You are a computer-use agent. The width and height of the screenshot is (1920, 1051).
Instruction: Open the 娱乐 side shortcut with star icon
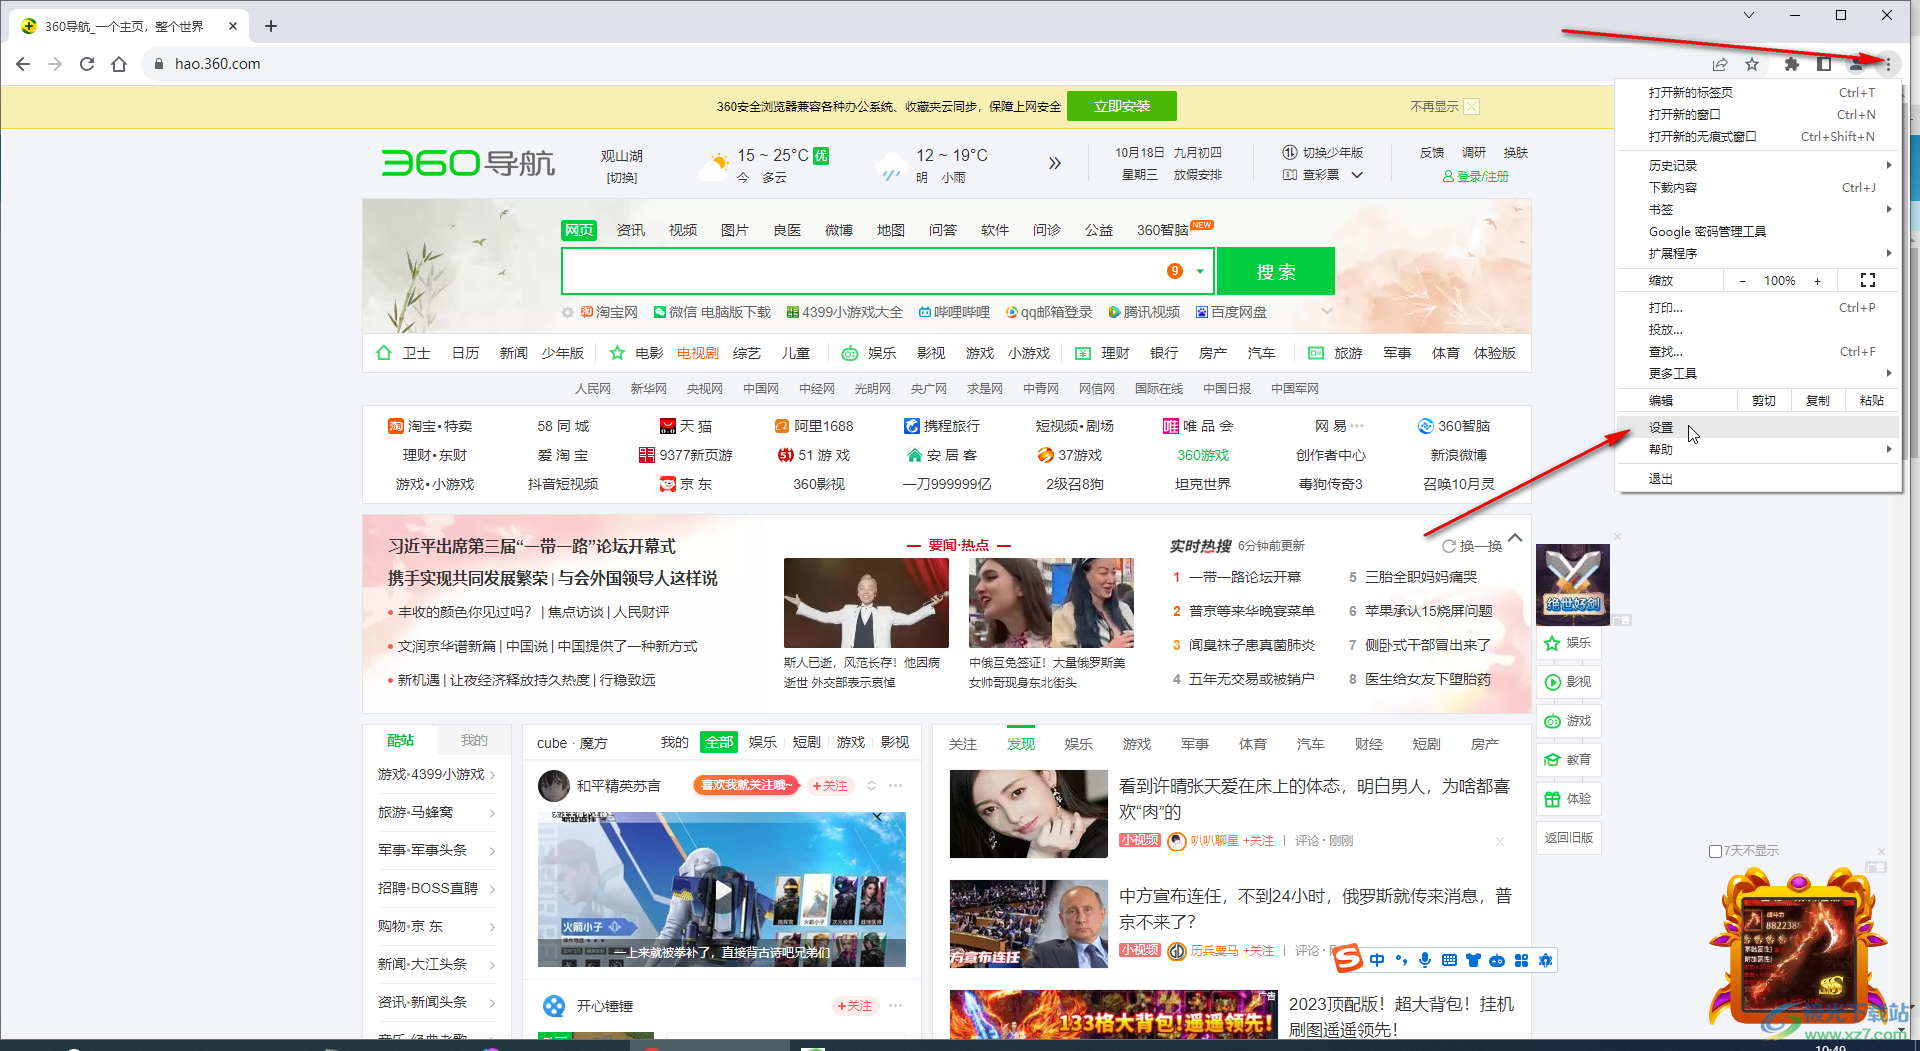click(x=1568, y=643)
